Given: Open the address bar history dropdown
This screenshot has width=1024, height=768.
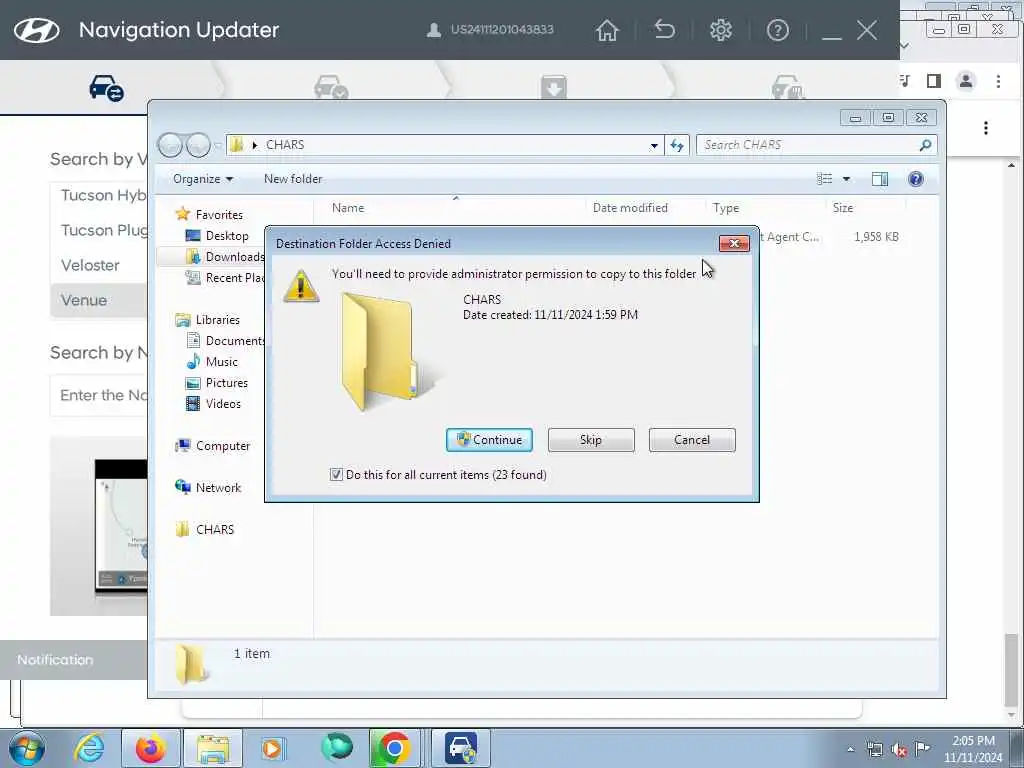Looking at the screenshot, I should (x=654, y=146).
